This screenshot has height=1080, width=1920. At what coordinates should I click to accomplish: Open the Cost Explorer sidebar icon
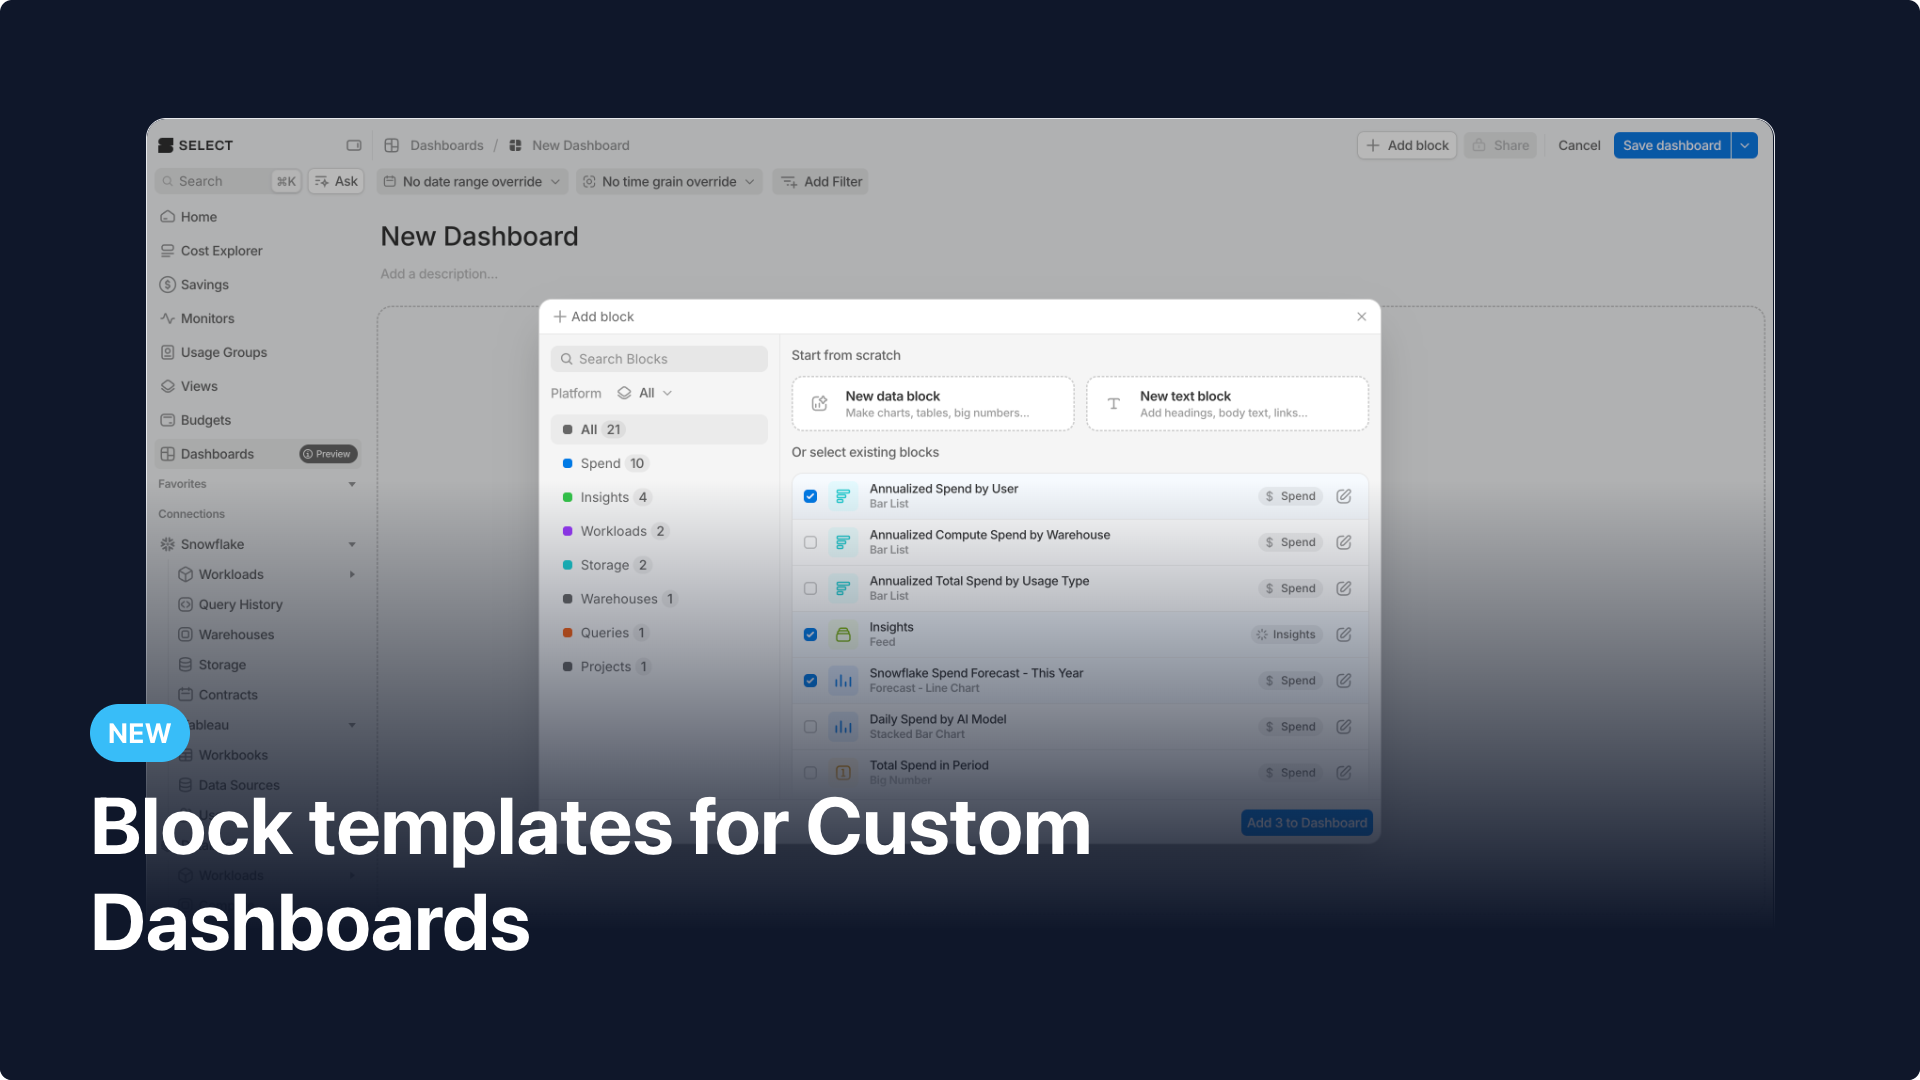(x=168, y=251)
